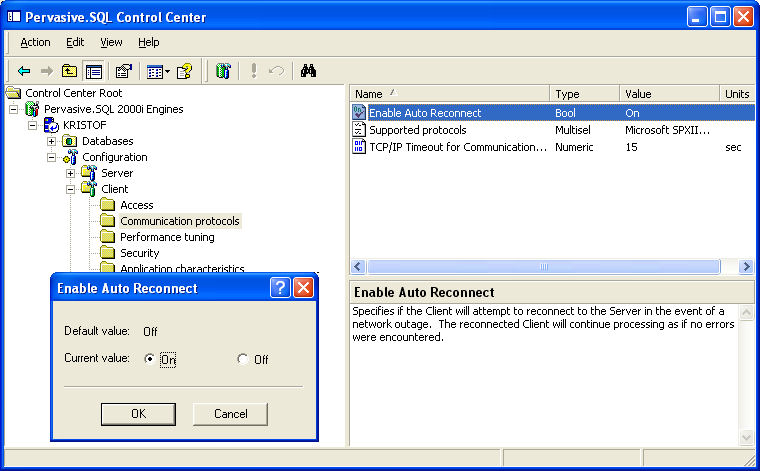Click the Pervasive engine toolbar icon
The width and height of the screenshot is (760, 471).
coord(222,71)
